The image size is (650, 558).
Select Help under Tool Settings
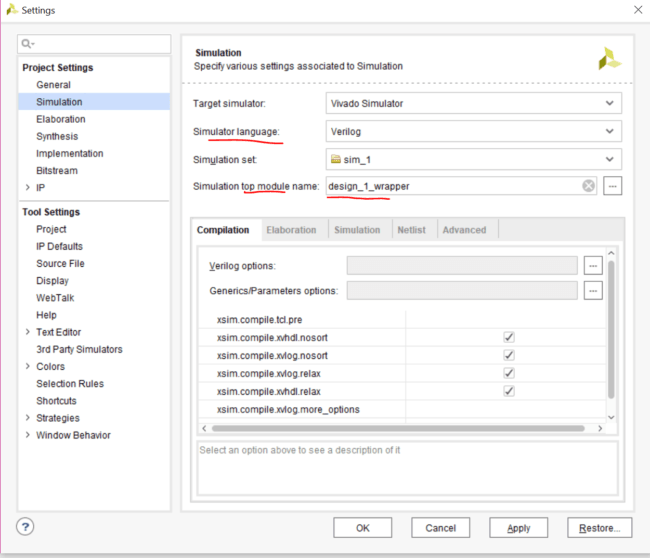tap(46, 315)
